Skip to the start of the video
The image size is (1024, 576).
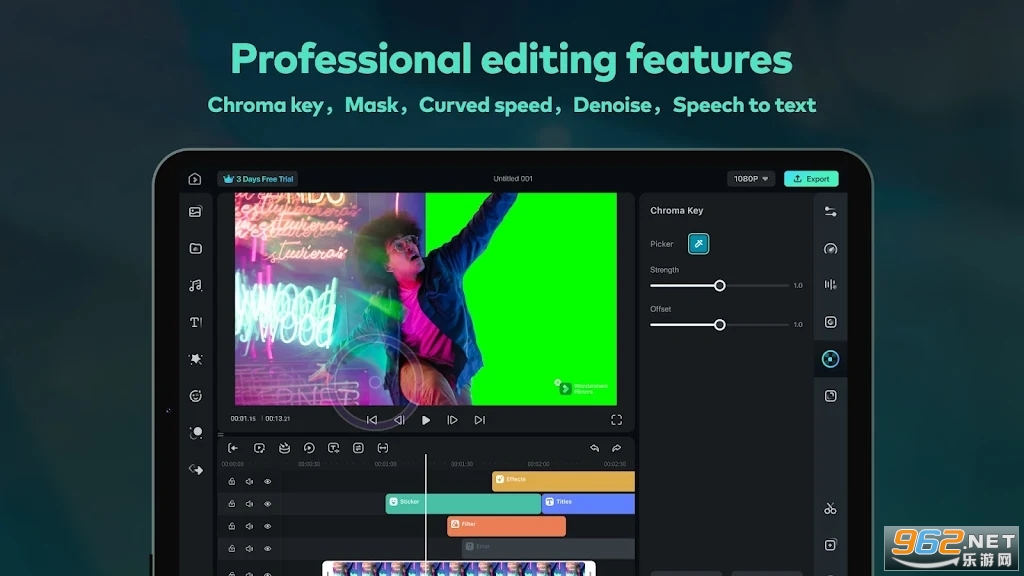(372, 420)
